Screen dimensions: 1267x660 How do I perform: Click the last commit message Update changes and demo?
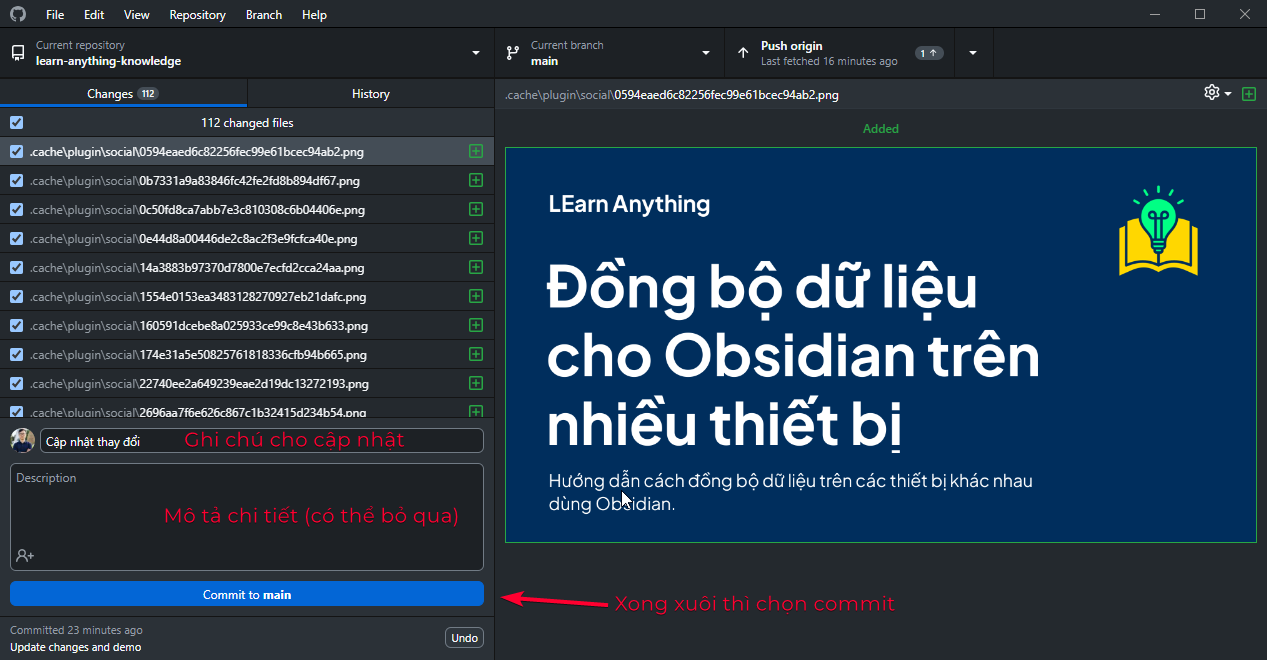point(76,647)
